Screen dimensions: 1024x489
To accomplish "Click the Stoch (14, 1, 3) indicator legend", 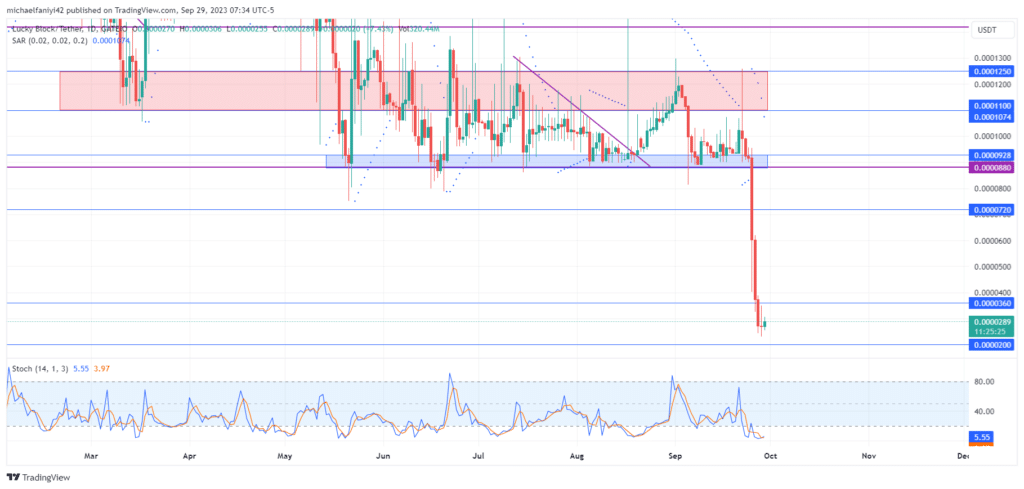I will point(40,369).
